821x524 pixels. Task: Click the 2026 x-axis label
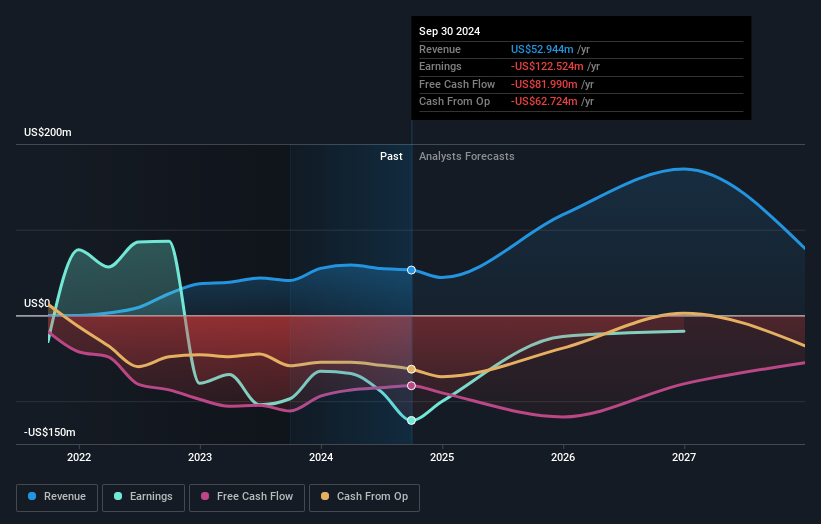[563, 458]
